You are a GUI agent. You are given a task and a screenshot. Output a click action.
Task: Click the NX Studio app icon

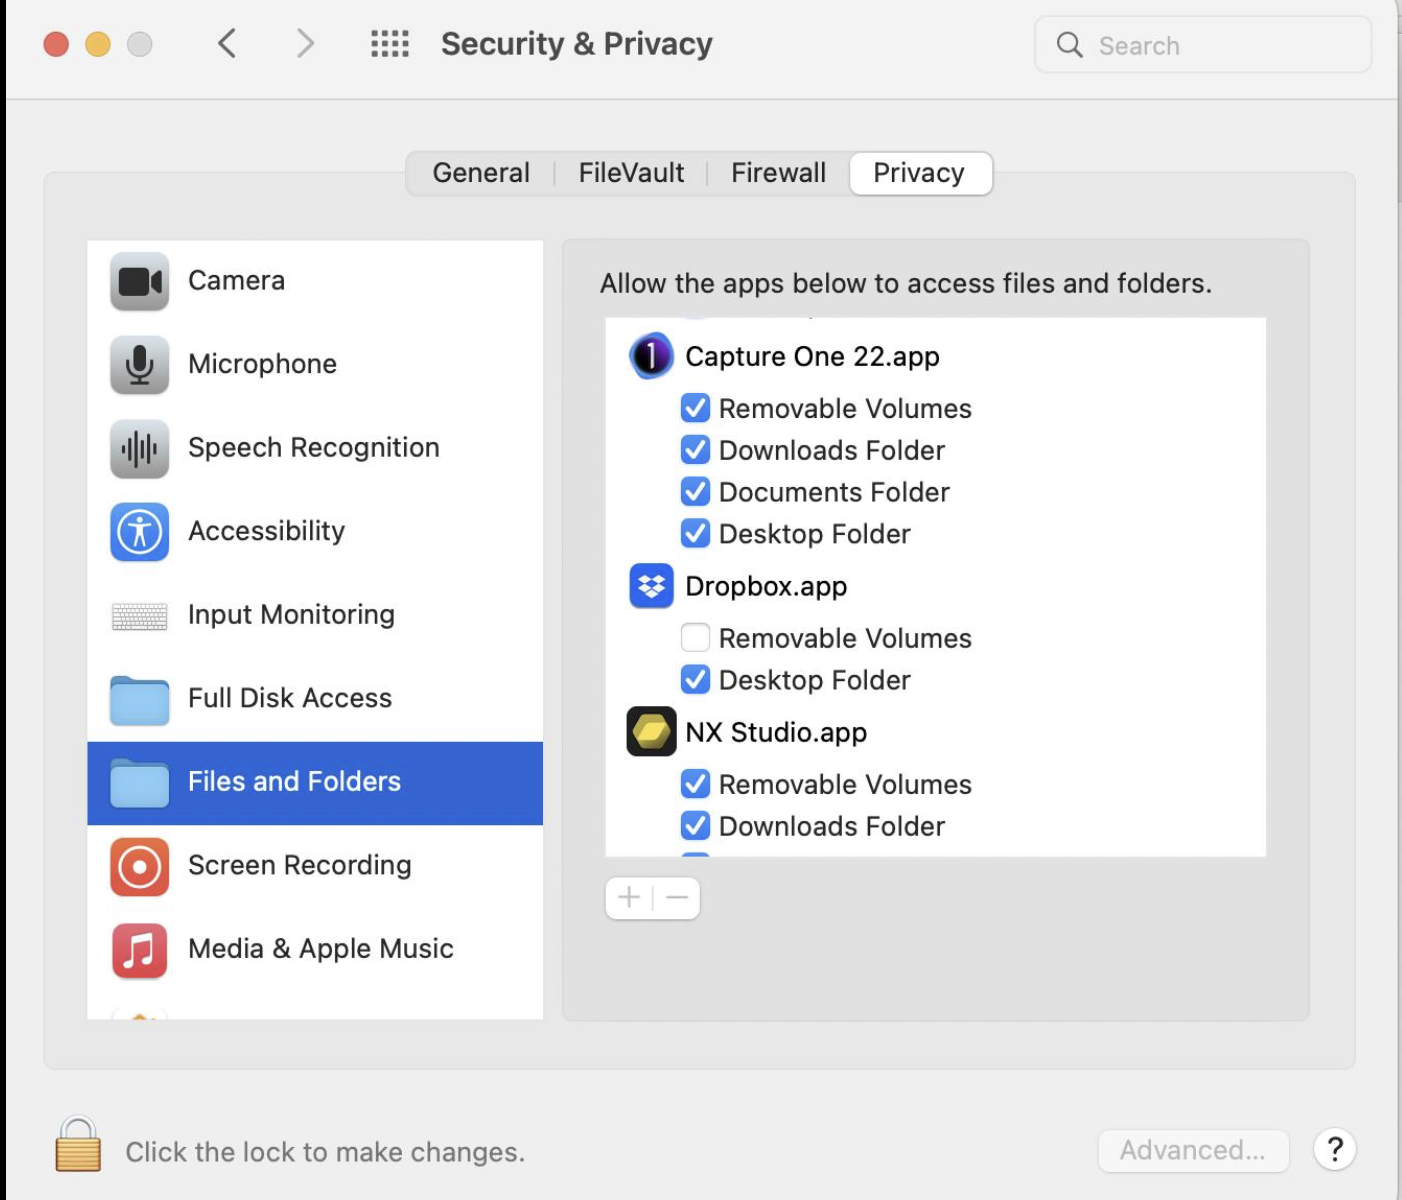tap(651, 732)
